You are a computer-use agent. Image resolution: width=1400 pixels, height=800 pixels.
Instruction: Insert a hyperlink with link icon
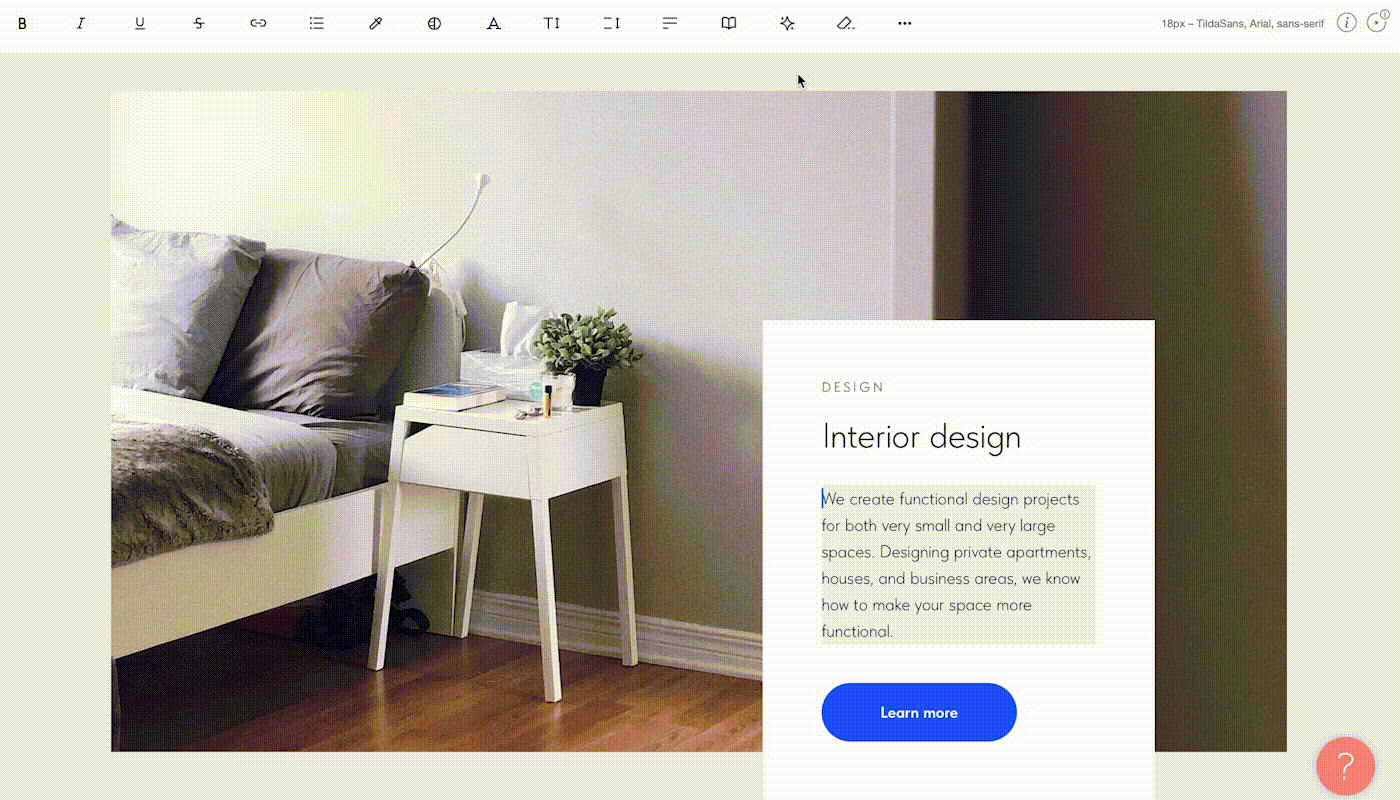[258, 23]
